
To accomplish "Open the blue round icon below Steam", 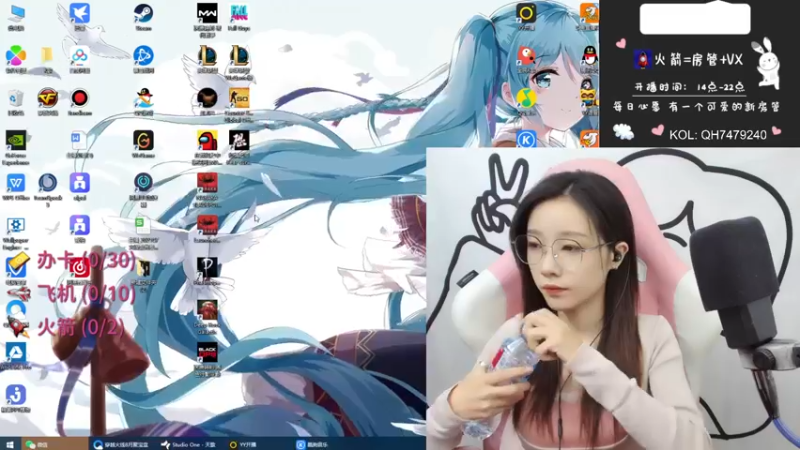I will (143, 56).
